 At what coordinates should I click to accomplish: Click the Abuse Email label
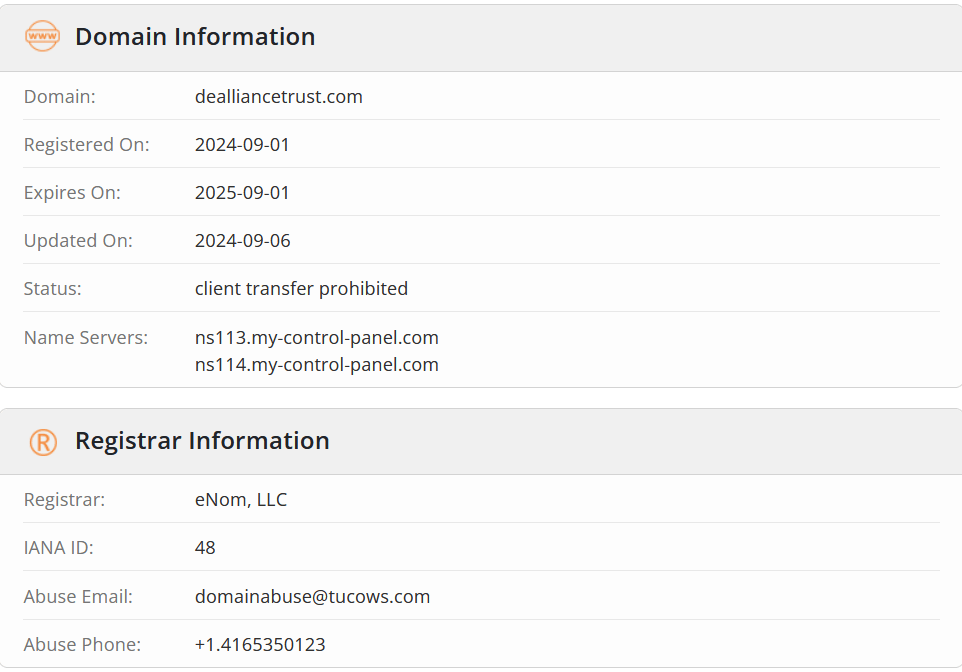click(x=78, y=597)
